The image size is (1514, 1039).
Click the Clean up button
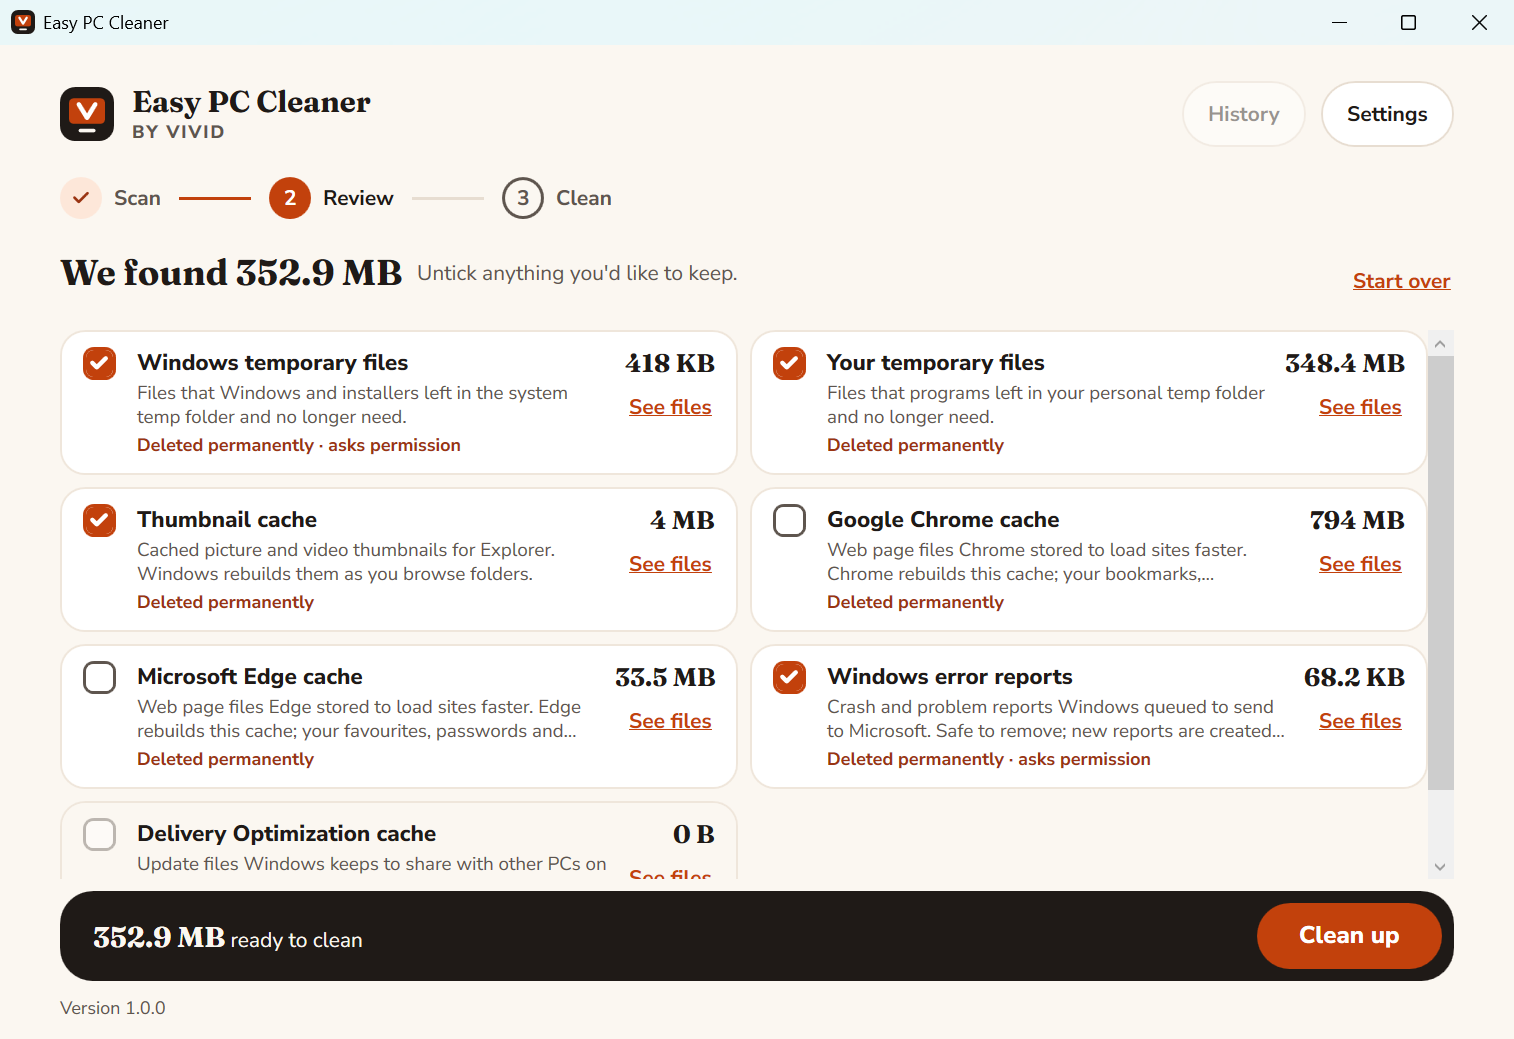pyautogui.click(x=1349, y=936)
